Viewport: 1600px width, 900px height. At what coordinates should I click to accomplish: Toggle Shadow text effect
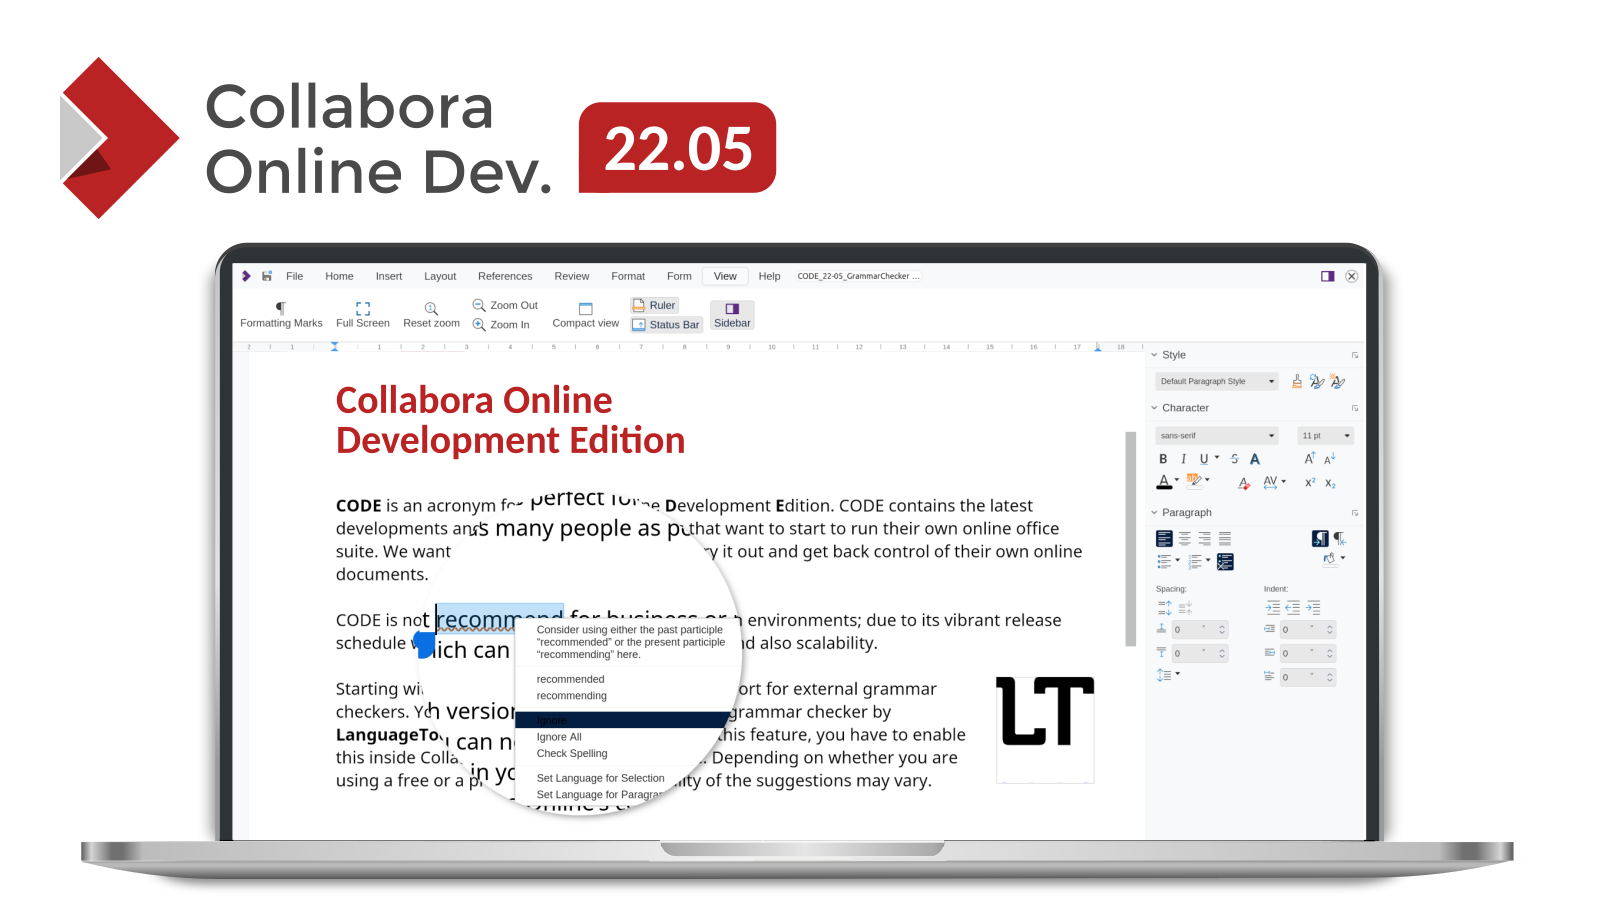click(x=1255, y=459)
